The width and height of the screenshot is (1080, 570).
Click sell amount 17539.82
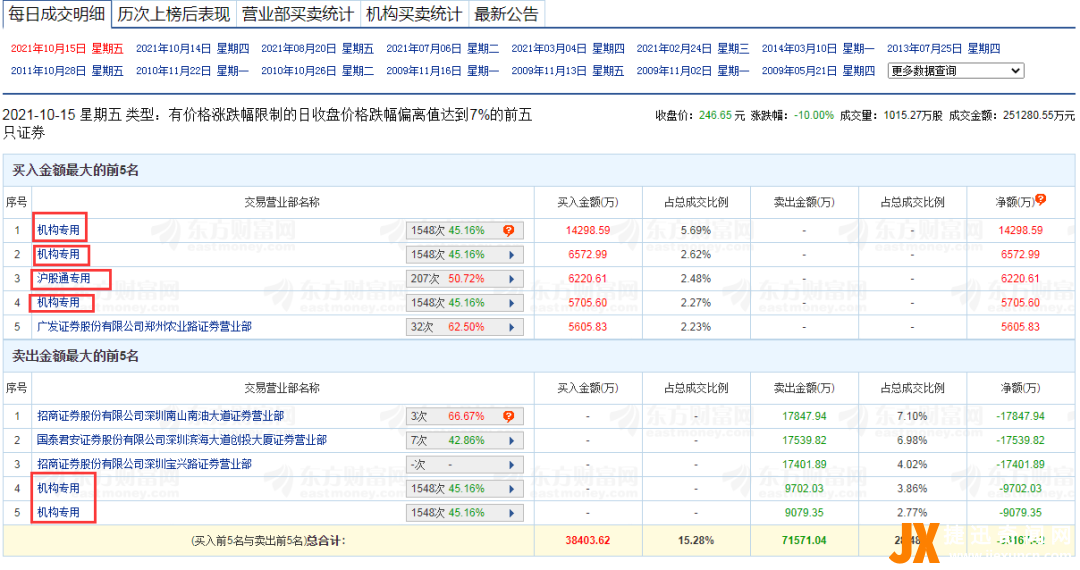click(804, 441)
